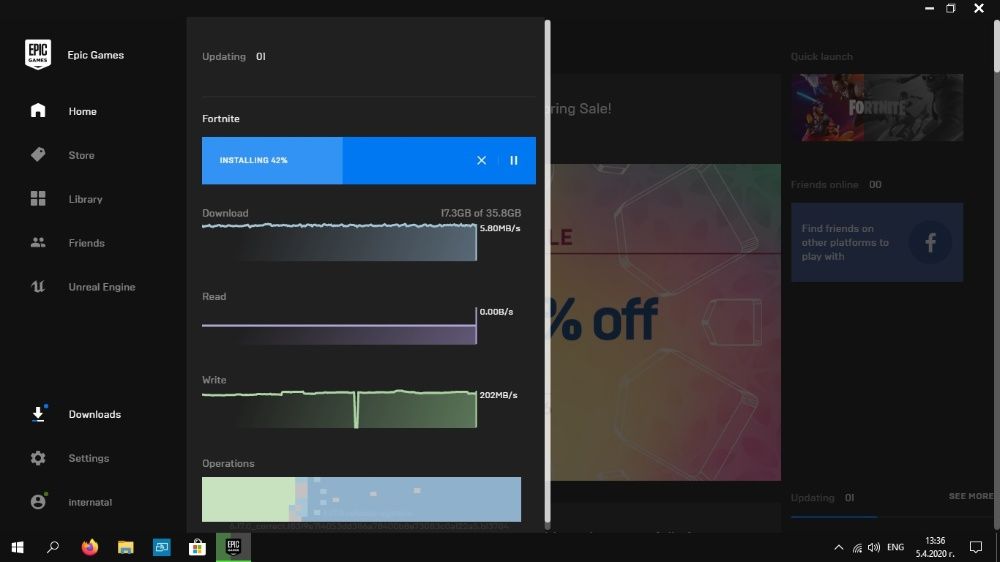The width and height of the screenshot is (1000, 562).
Task: Click the Epic Games logo icon
Action: (x=38, y=54)
